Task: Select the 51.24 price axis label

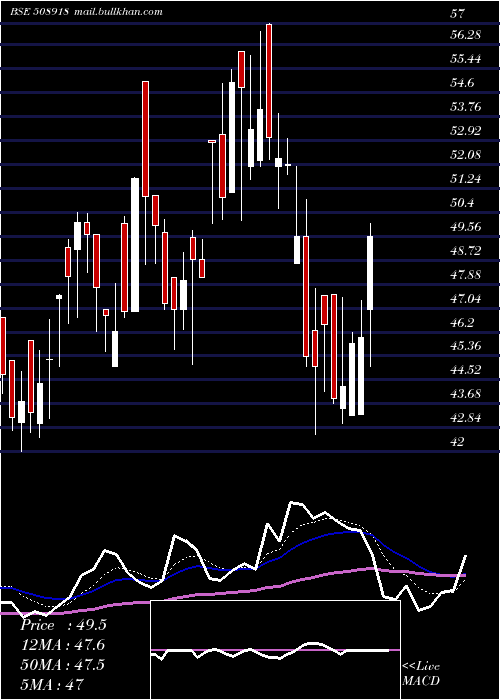Action: (x=466, y=179)
